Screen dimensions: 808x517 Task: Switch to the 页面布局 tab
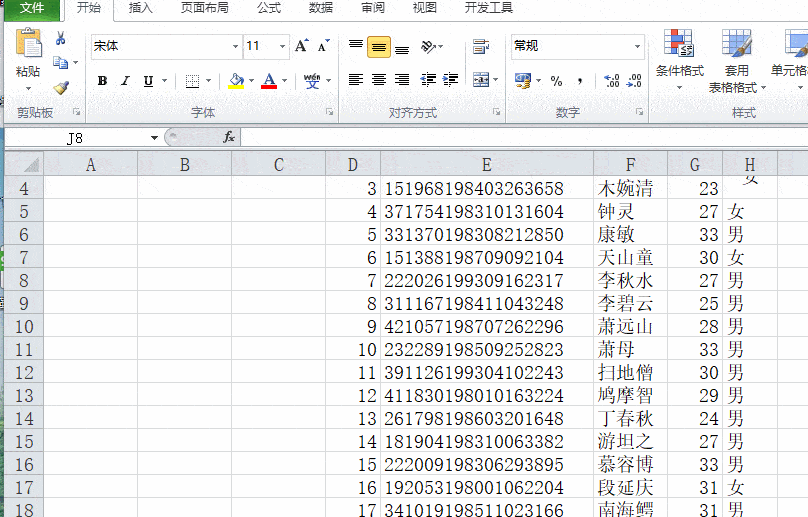pyautogui.click(x=205, y=8)
